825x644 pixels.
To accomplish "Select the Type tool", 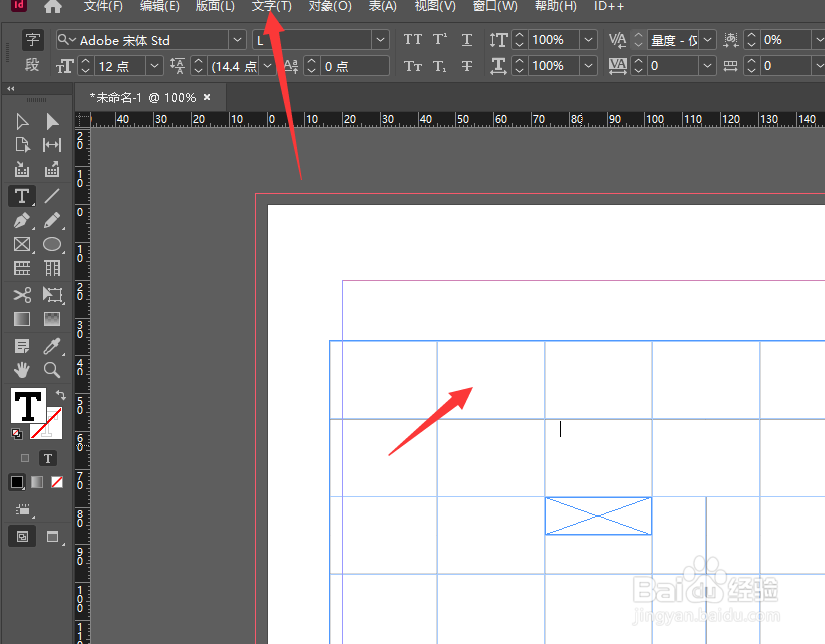I will [x=22, y=196].
